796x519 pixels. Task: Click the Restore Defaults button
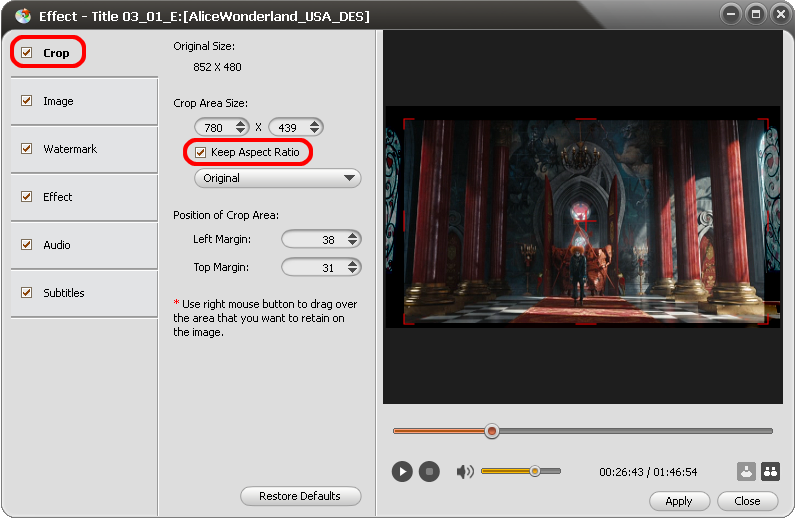(301, 496)
